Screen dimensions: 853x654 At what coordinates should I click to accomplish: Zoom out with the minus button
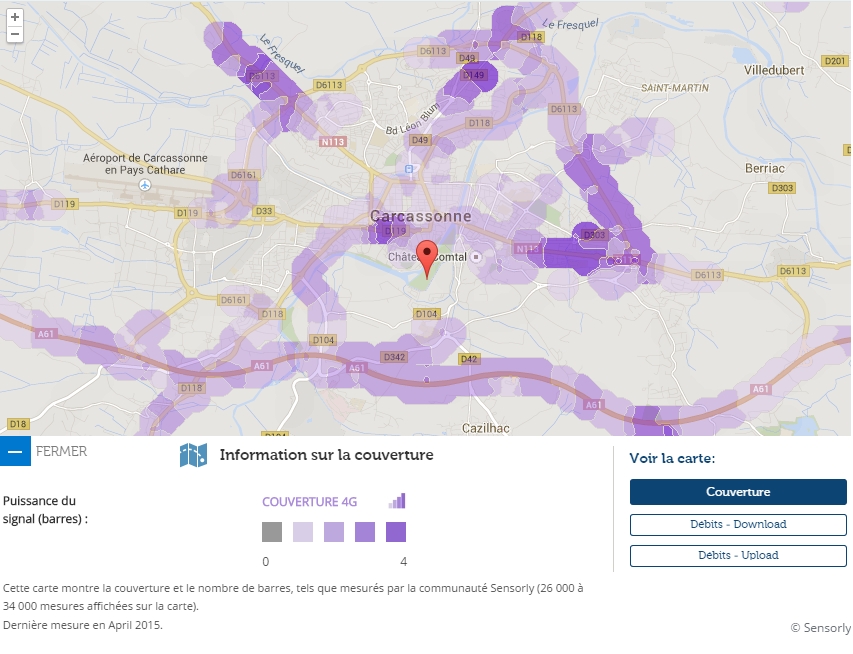point(15,34)
